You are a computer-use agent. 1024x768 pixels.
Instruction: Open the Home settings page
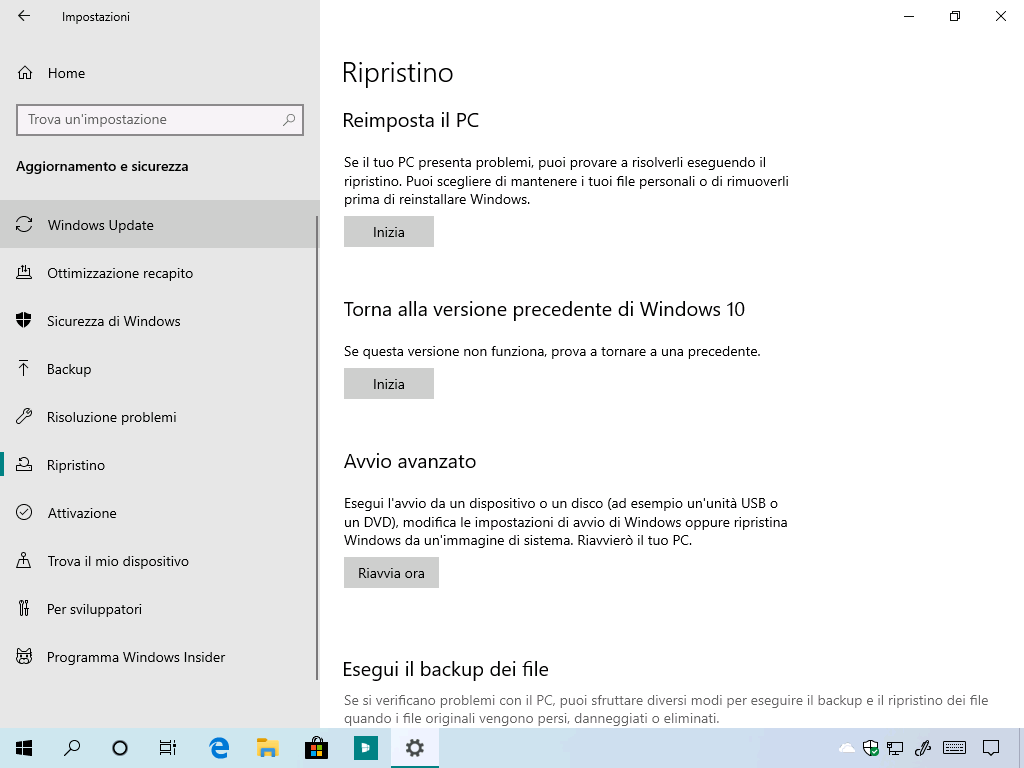[160, 73]
